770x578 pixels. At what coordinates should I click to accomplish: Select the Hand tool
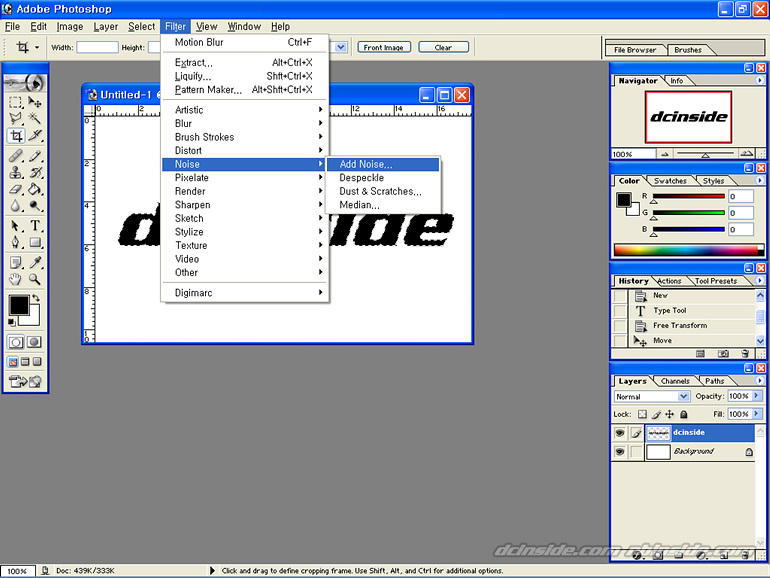coord(15,279)
